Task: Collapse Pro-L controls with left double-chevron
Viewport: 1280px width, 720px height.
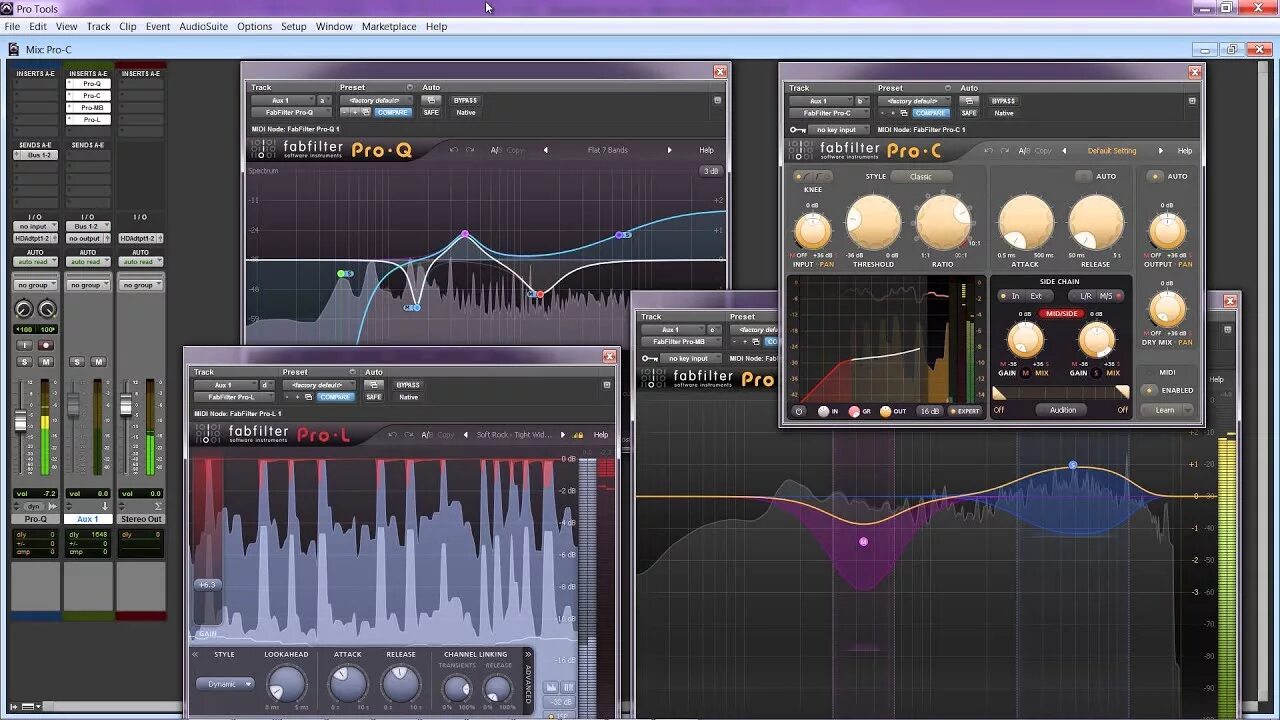Action: pos(195,655)
